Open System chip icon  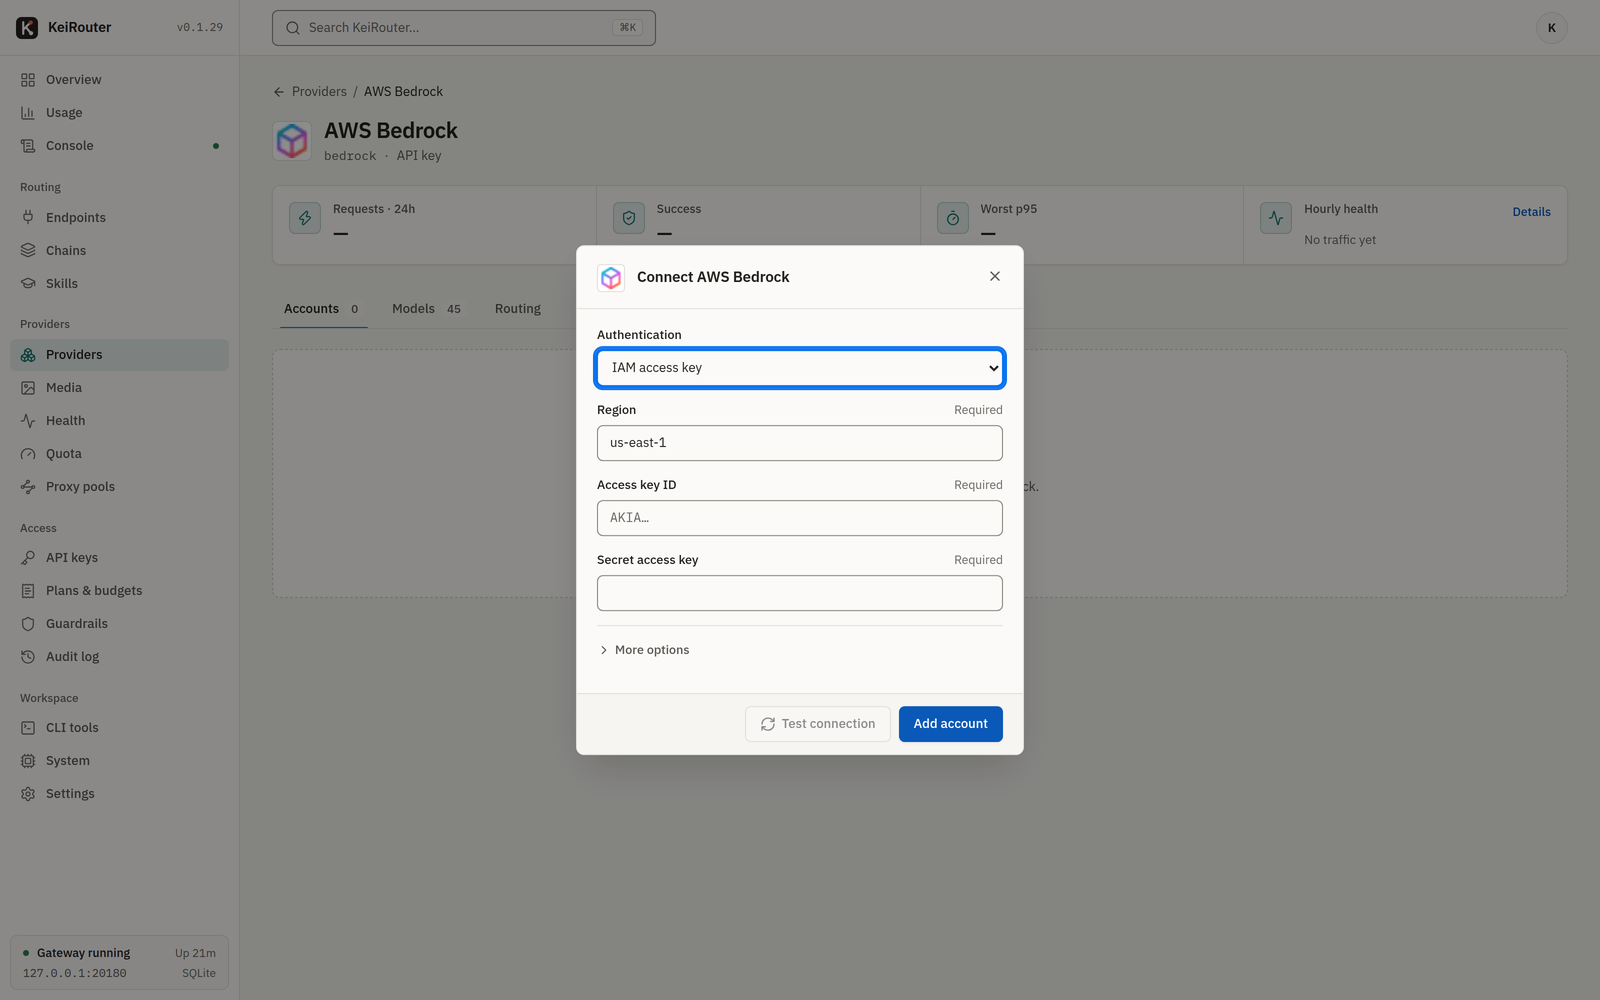click(28, 761)
